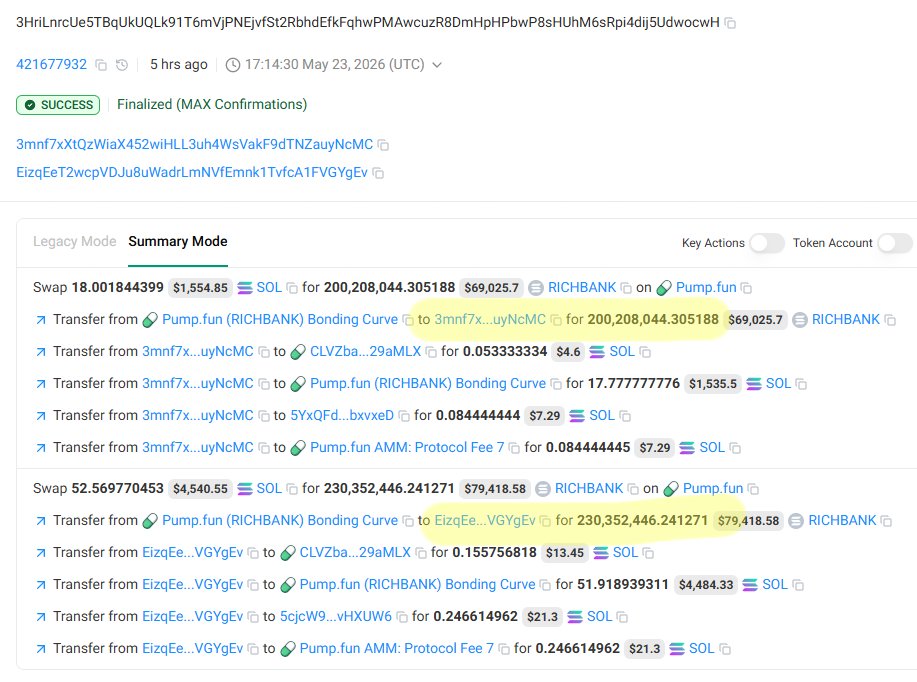Copy address EizqEeT2wcp...FVGYgEv
This screenshot has height=682, width=917.
pos(378,173)
